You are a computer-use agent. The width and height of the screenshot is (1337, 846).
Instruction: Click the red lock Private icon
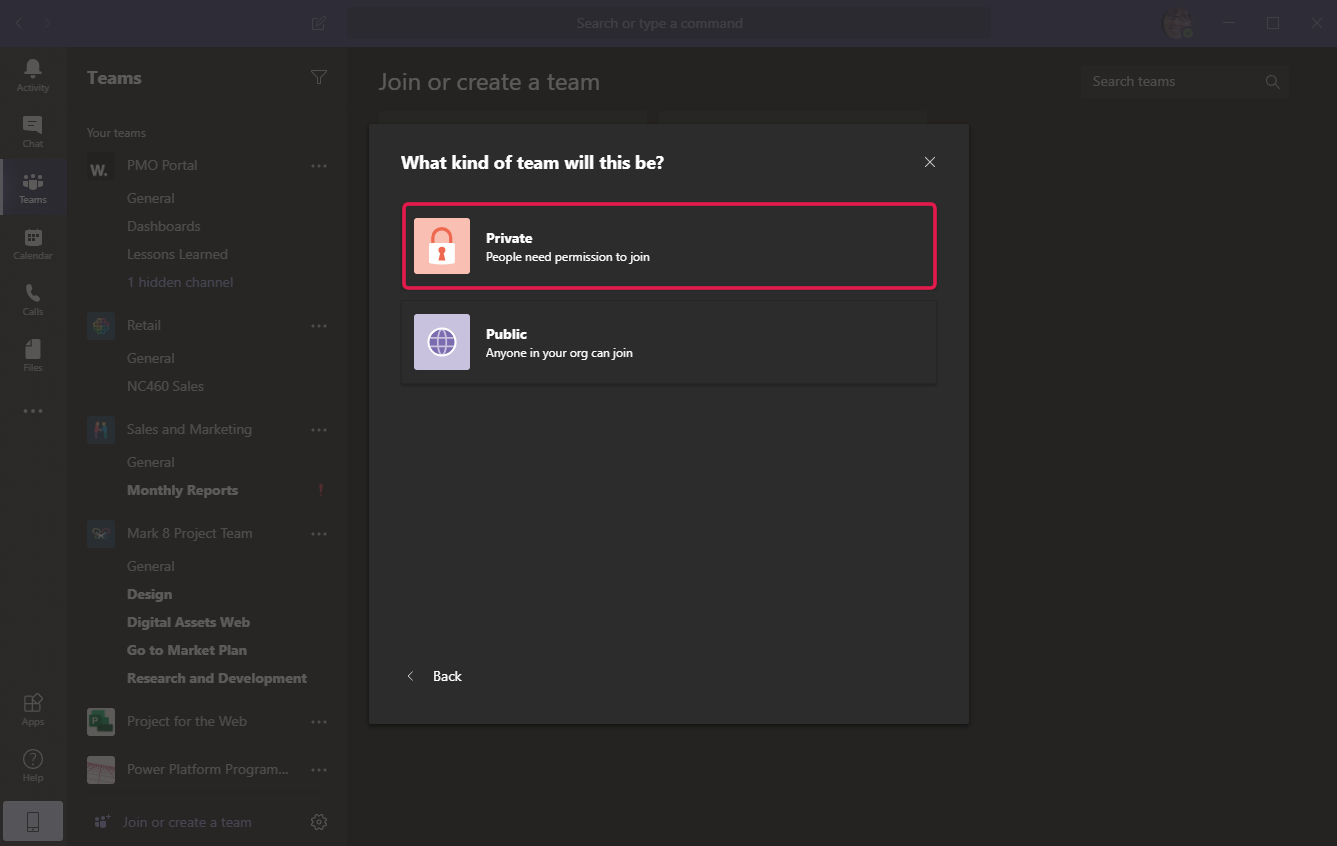click(442, 246)
